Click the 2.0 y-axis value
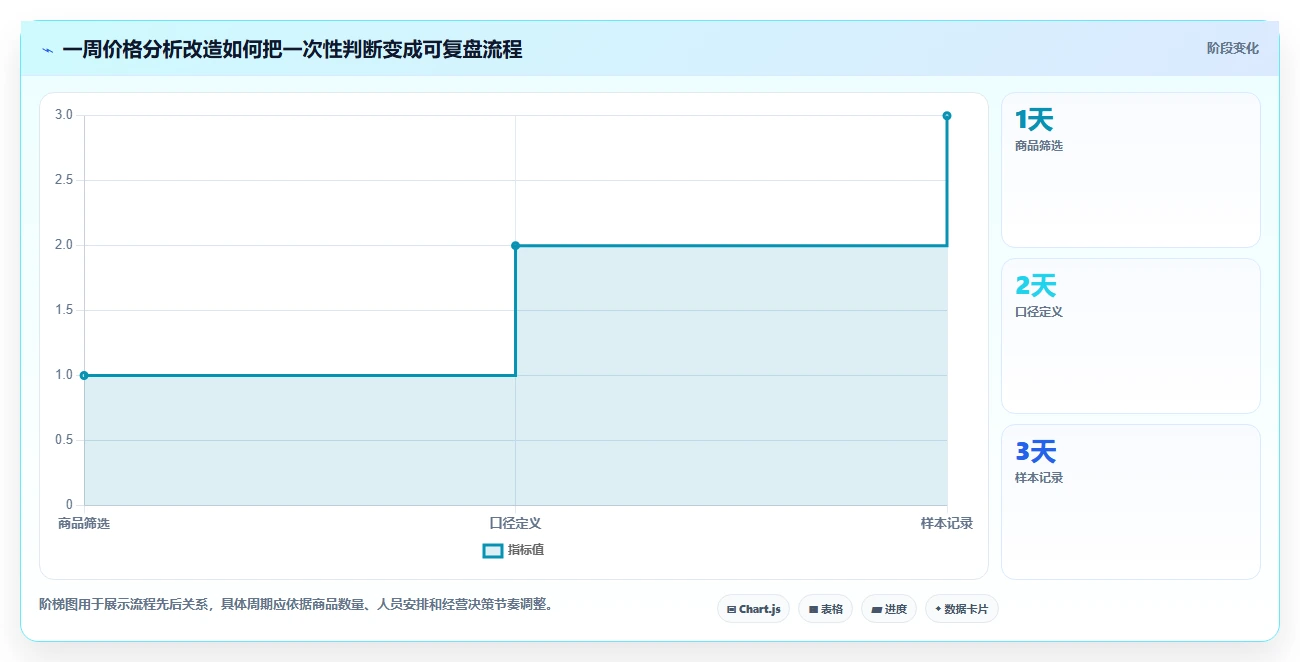Viewport: 1300px width, 662px height. click(64, 245)
